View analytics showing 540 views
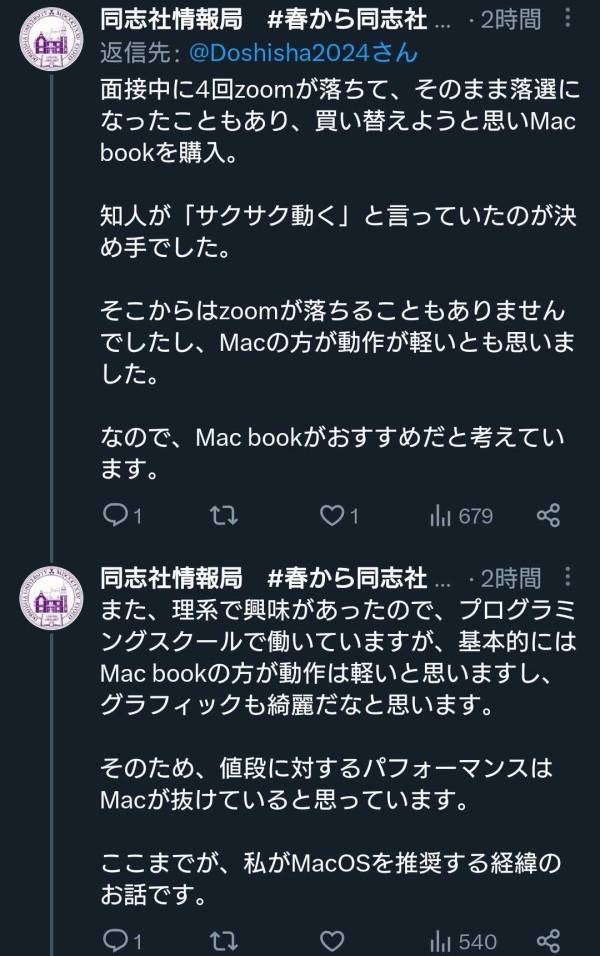The width and height of the screenshot is (600, 956). click(x=463, y=940)
